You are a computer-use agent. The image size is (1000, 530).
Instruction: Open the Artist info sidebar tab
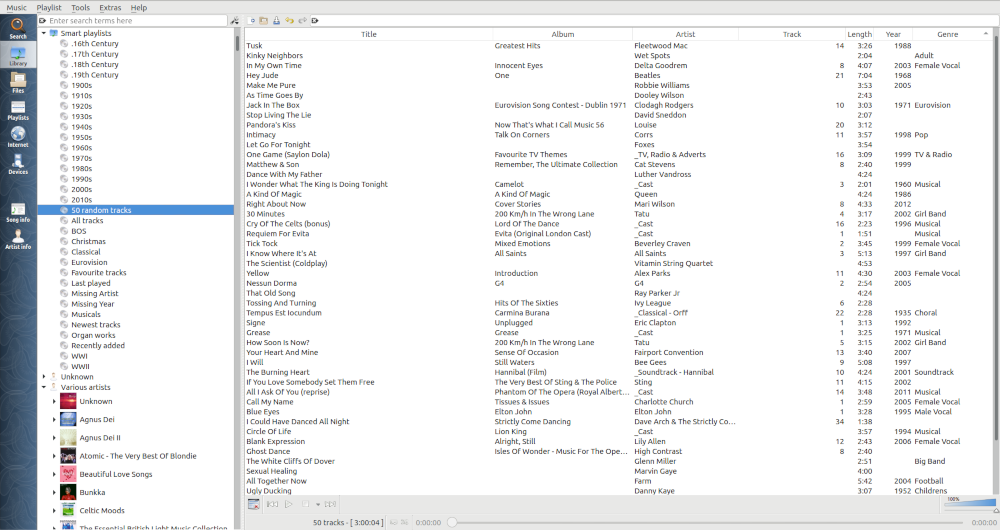tap(18, 239)
